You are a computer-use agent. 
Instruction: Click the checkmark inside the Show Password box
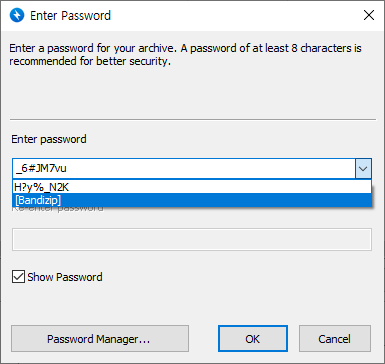point(18,277)
